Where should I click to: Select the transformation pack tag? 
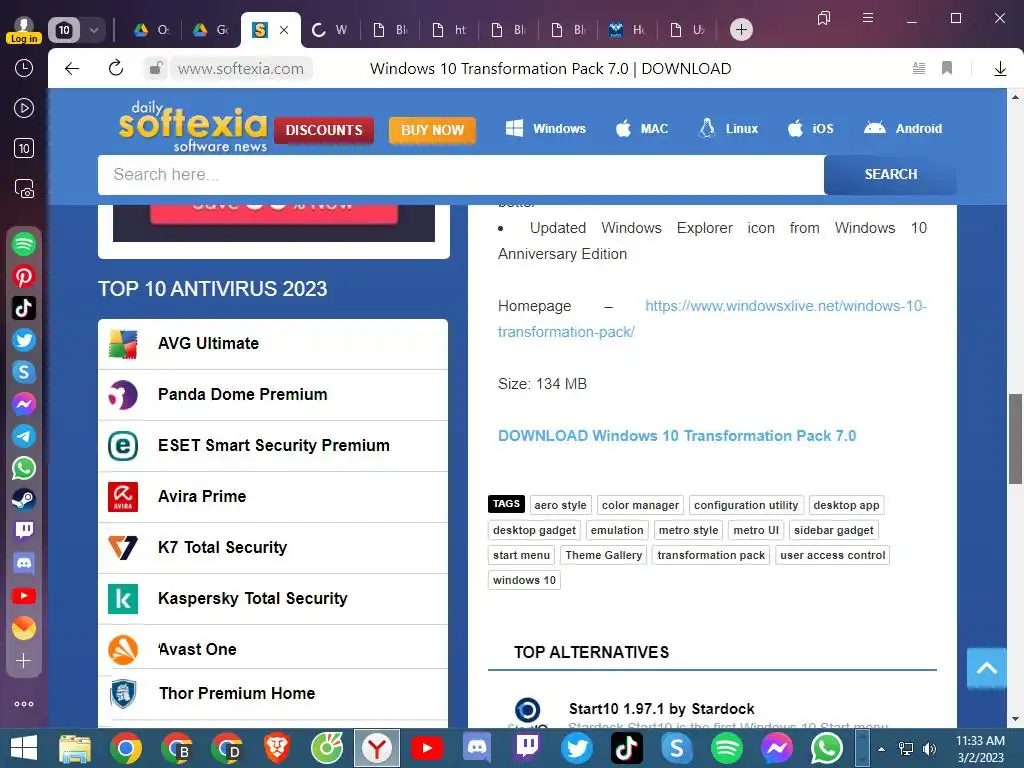(711, 555)
